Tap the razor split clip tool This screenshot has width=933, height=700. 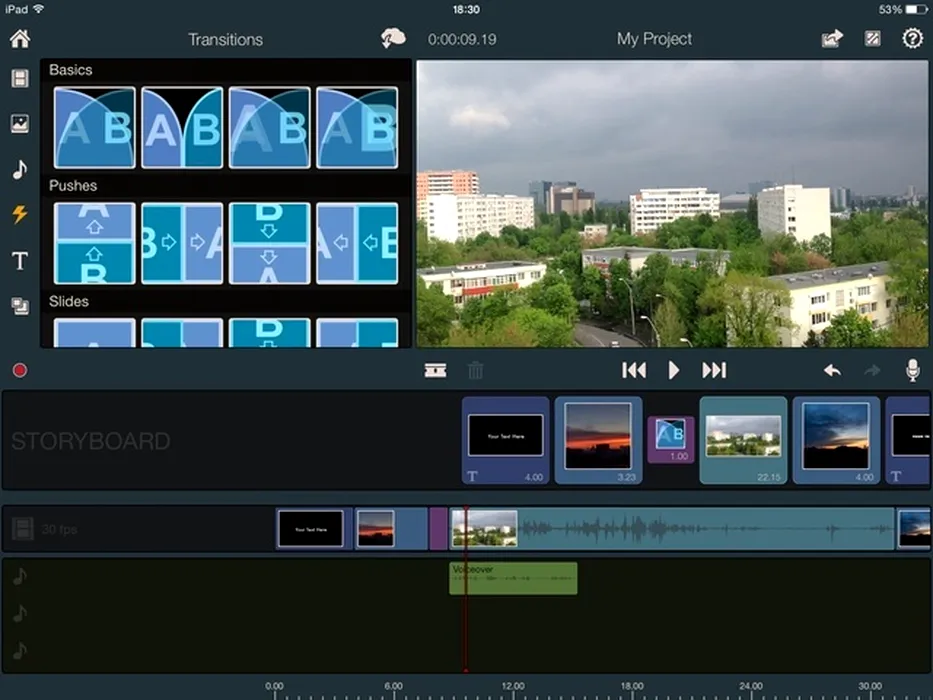click(x=436, y=370)
